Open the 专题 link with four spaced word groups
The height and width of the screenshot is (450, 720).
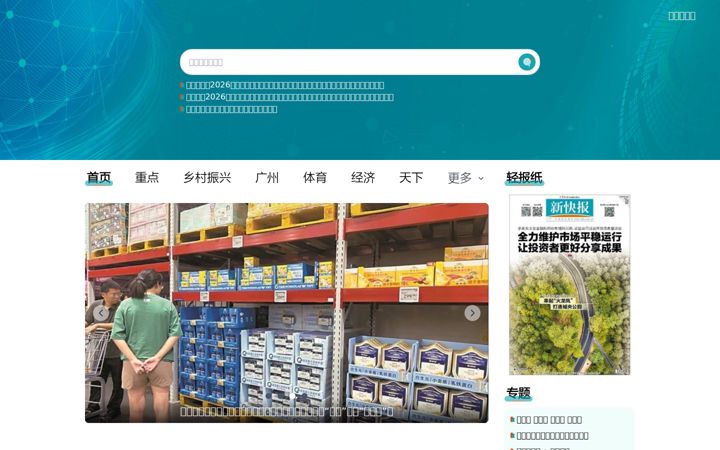tap(549, 420)
